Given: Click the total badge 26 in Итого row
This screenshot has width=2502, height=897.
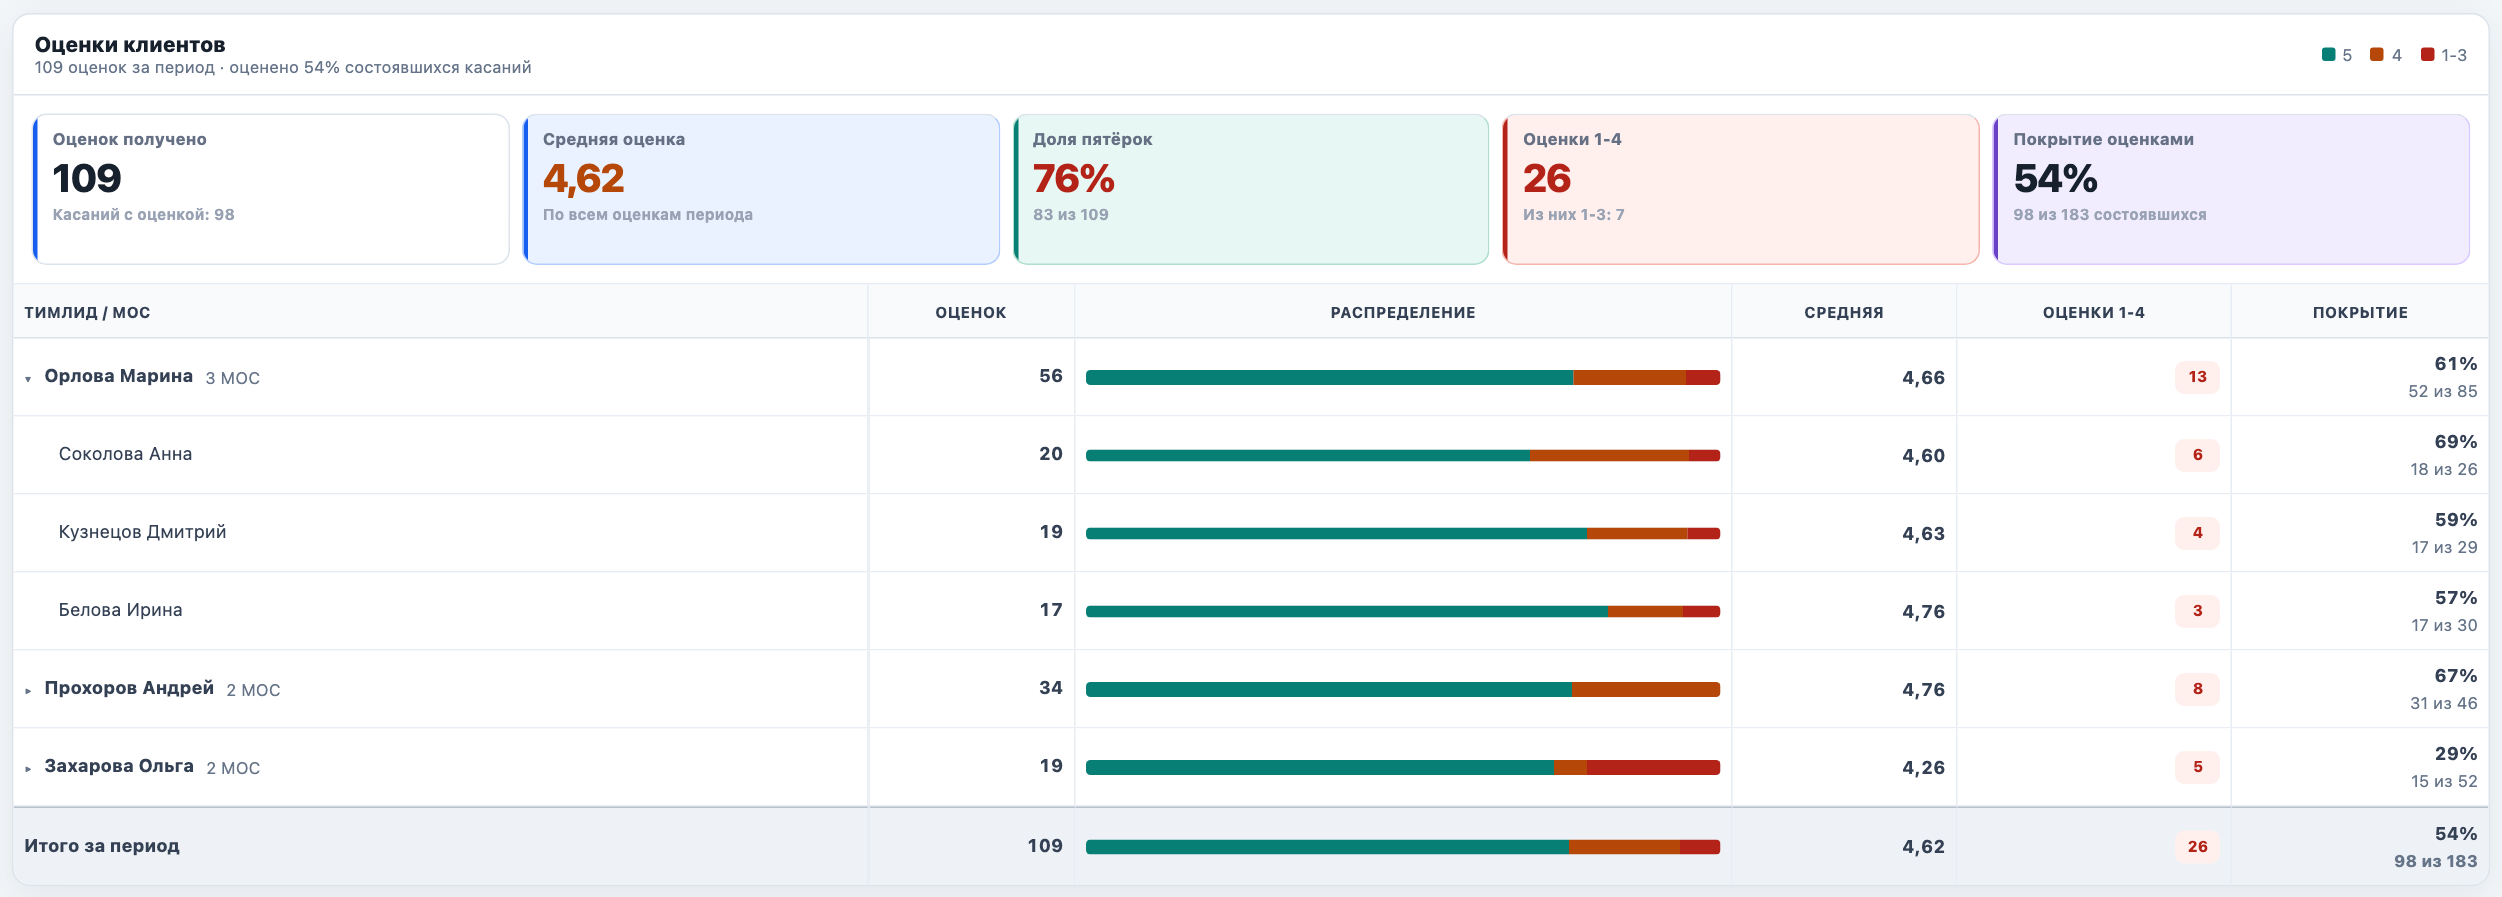Looking at the screenshot, I should [x=2197, y=847].
